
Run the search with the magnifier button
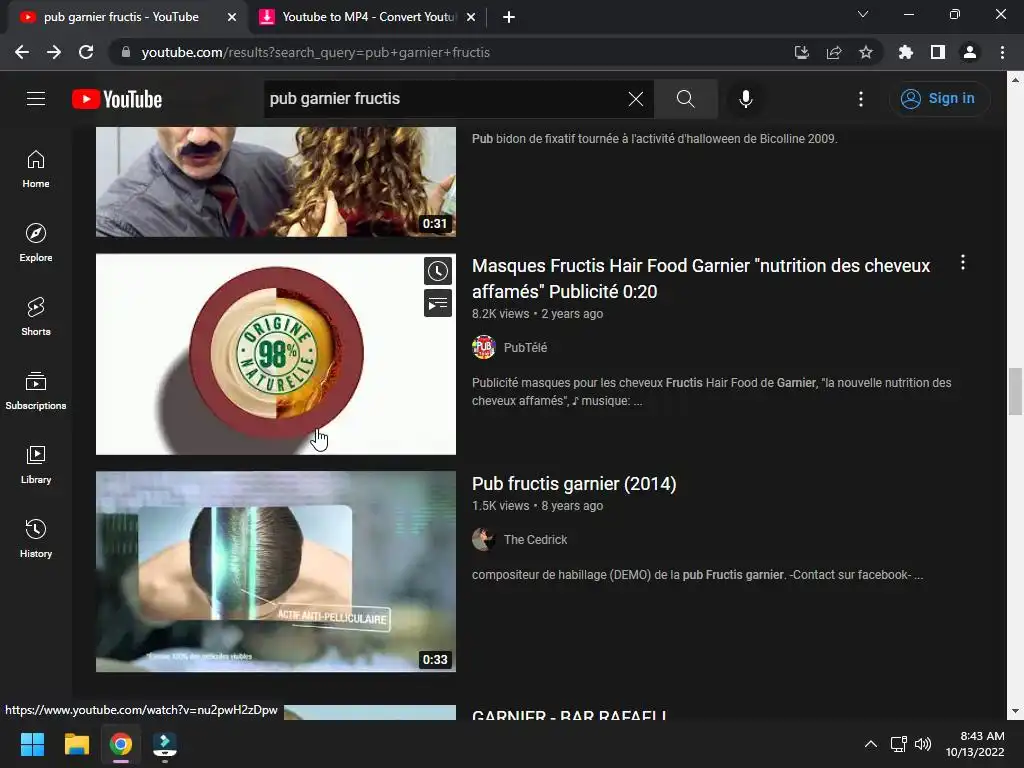[685, 99]
